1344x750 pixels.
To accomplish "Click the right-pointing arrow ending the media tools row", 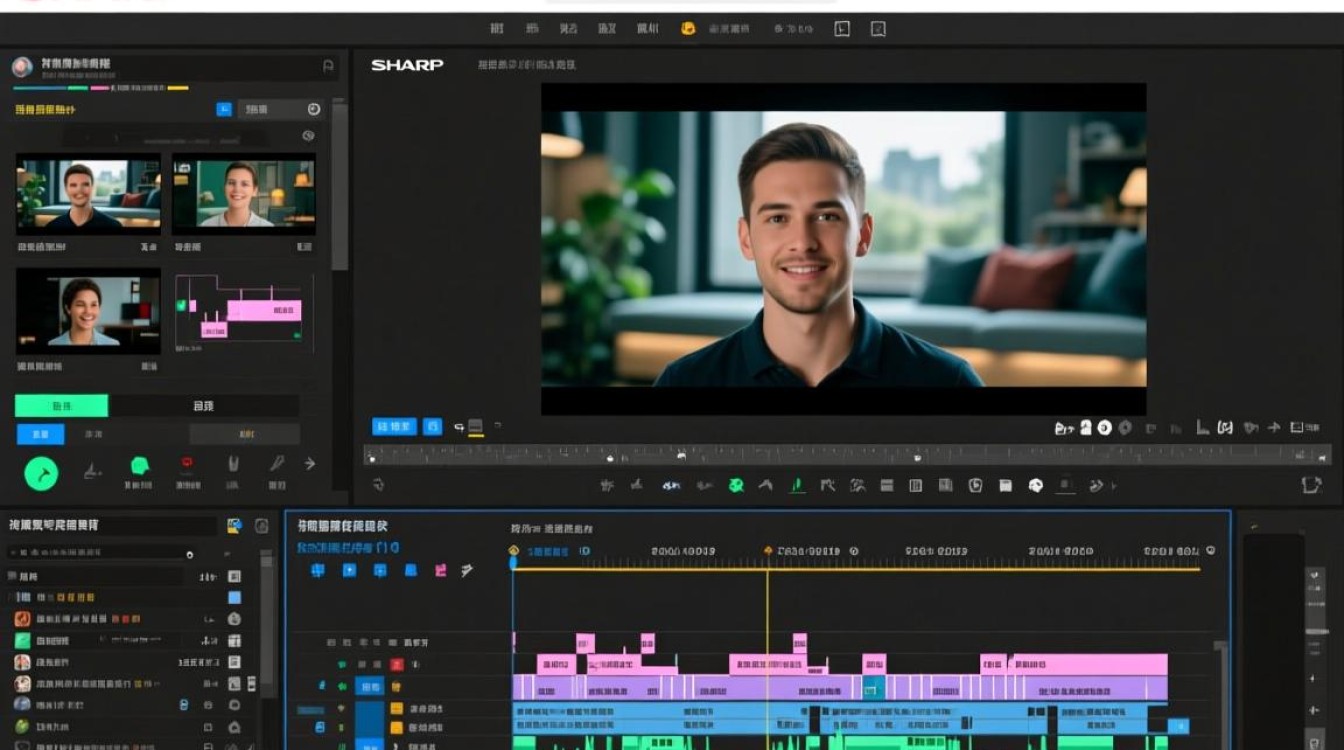I will point(310,464).
